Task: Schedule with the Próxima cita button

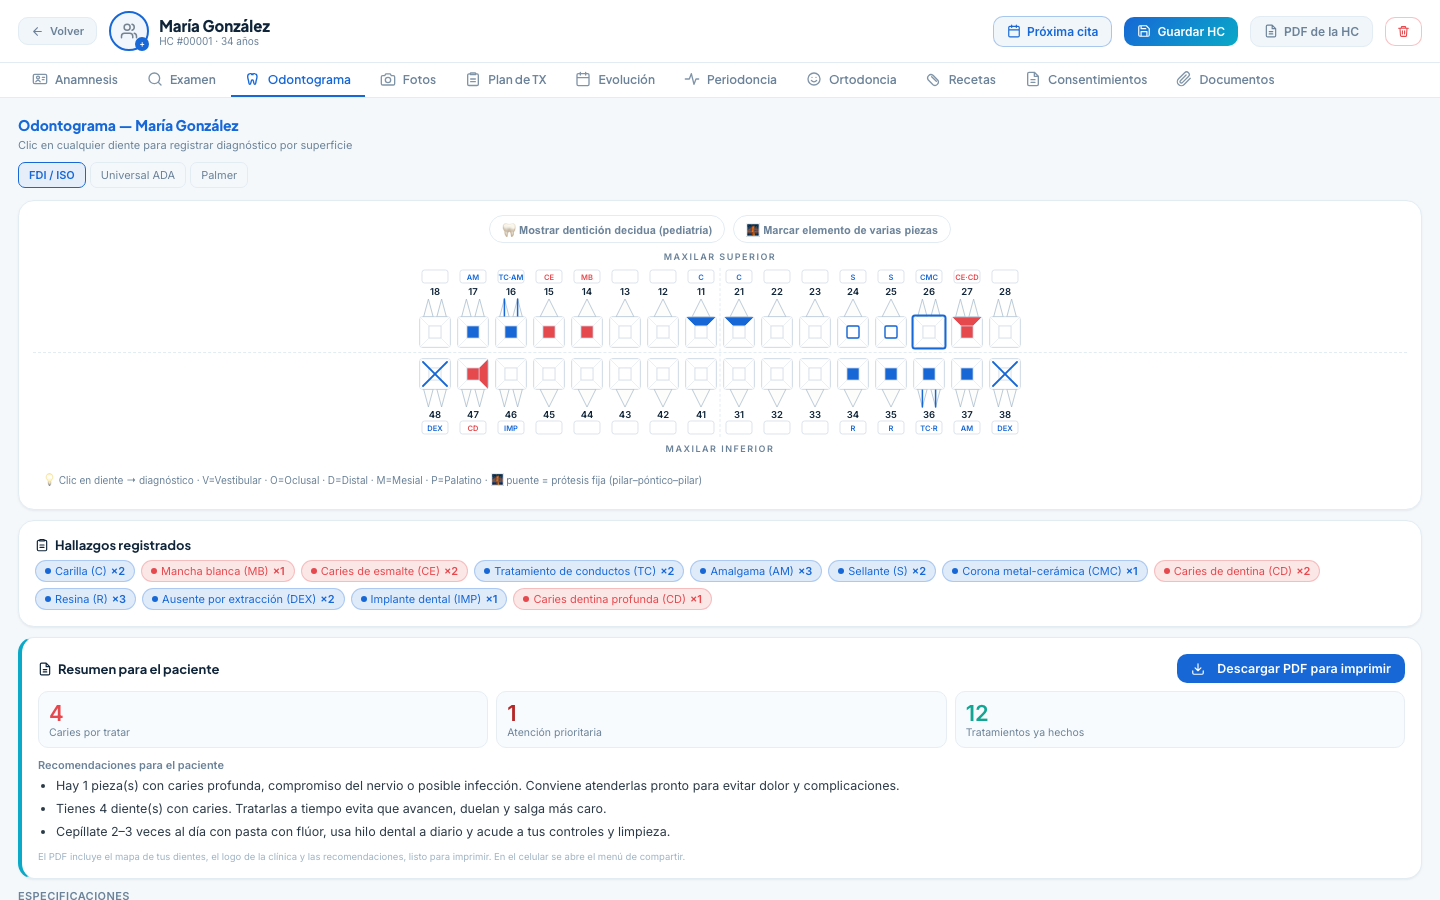Action: (x=1052, y=31)
